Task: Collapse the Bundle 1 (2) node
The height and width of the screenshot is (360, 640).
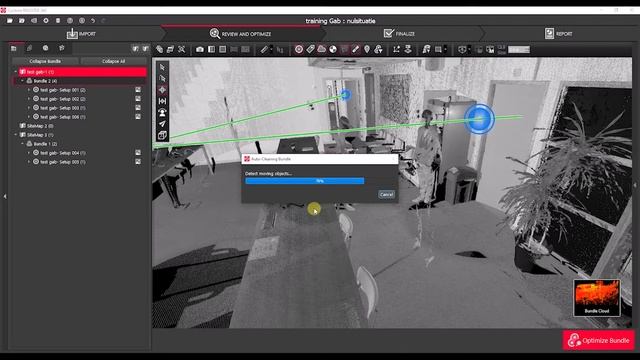Action: pos(22,144)
